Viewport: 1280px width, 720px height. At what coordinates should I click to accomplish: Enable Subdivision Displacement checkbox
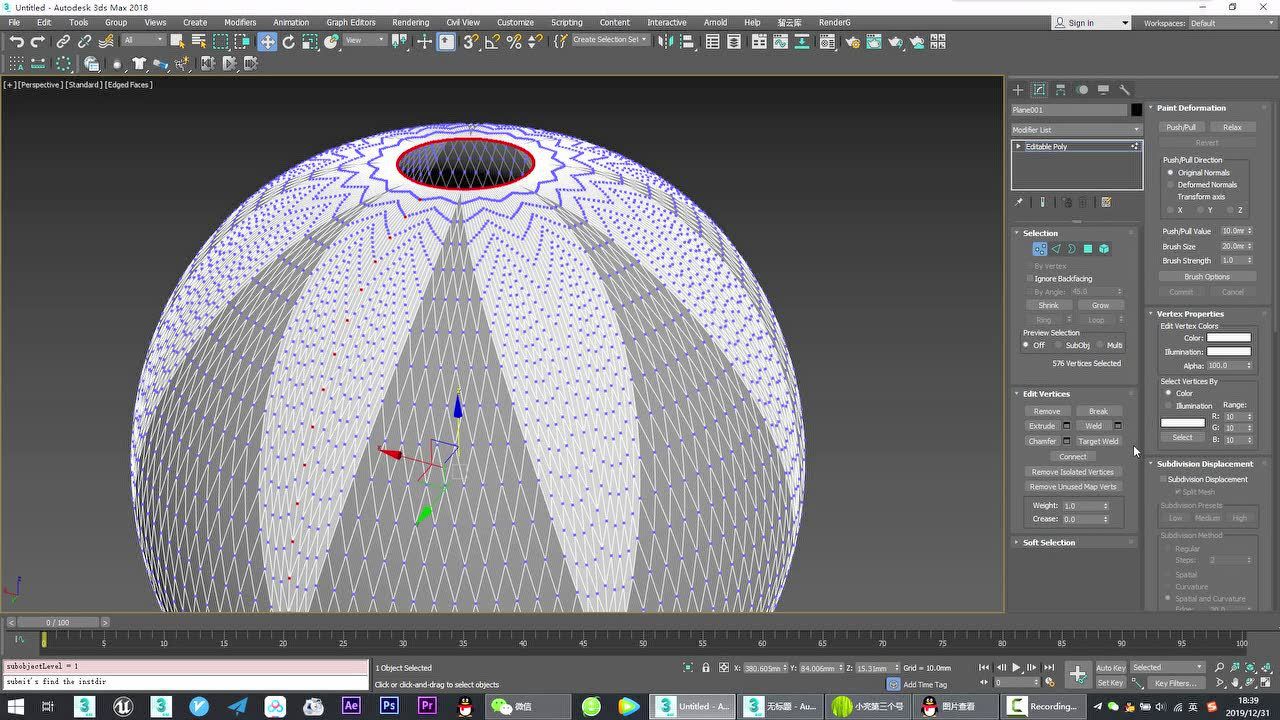click(1163, 479)
